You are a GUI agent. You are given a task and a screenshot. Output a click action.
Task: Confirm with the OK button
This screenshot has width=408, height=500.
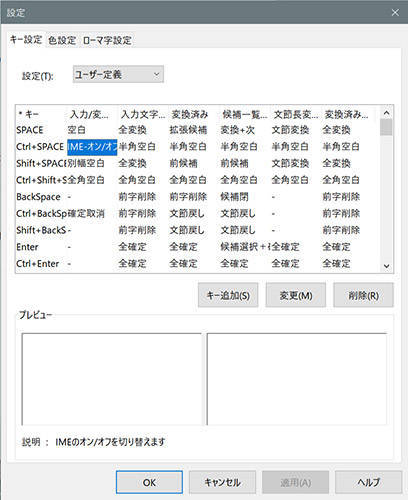tap(149, 482)
